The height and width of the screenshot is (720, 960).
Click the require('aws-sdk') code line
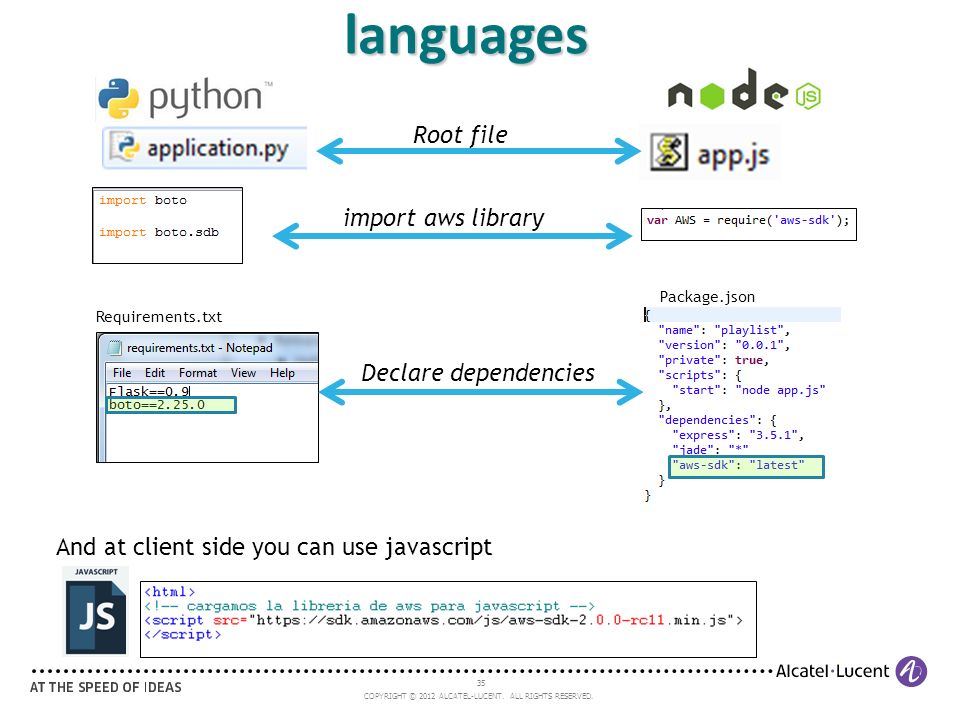click(x=748, y=220)
